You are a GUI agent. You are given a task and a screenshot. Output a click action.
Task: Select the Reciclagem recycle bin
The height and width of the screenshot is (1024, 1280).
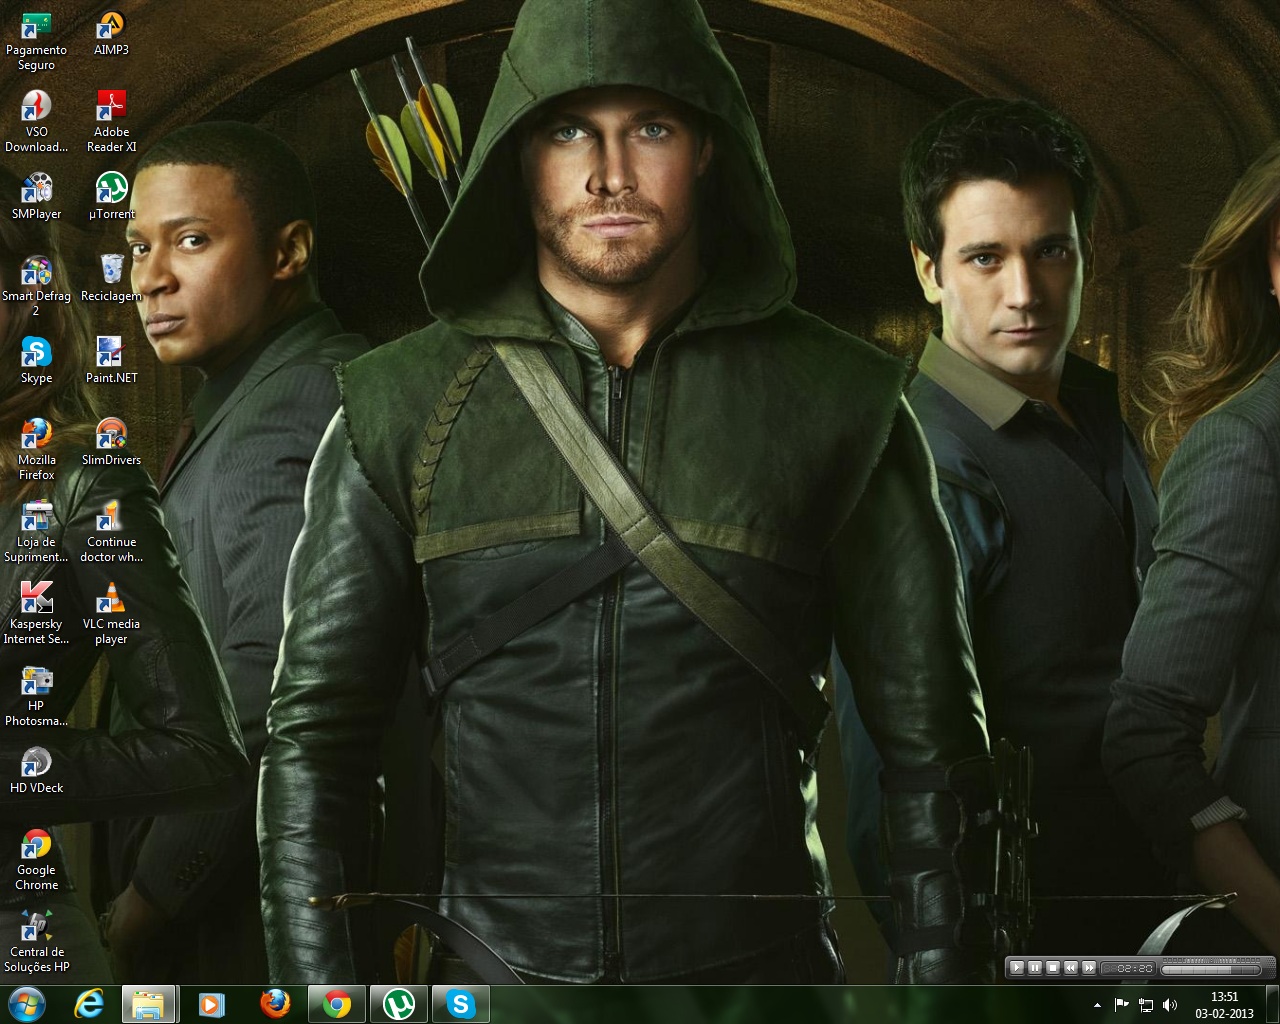click(x=111, y=279)
